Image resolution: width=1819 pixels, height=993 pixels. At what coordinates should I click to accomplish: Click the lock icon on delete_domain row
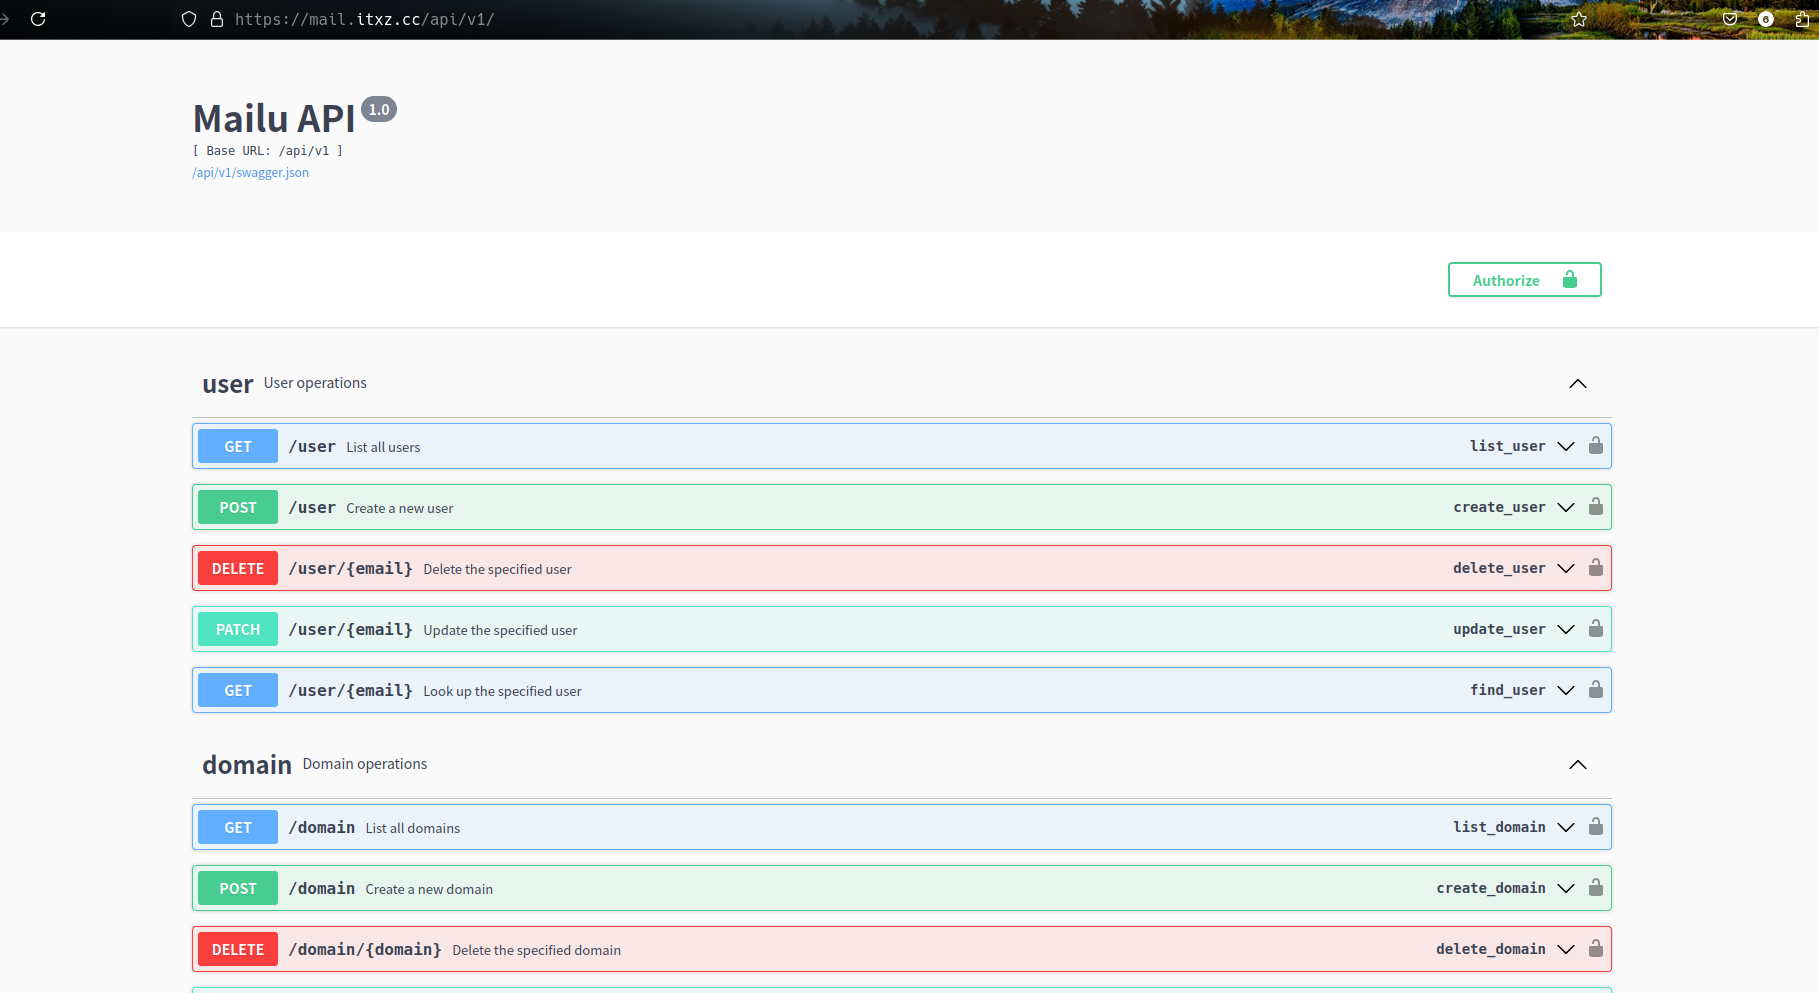[x=1596, y=949]
